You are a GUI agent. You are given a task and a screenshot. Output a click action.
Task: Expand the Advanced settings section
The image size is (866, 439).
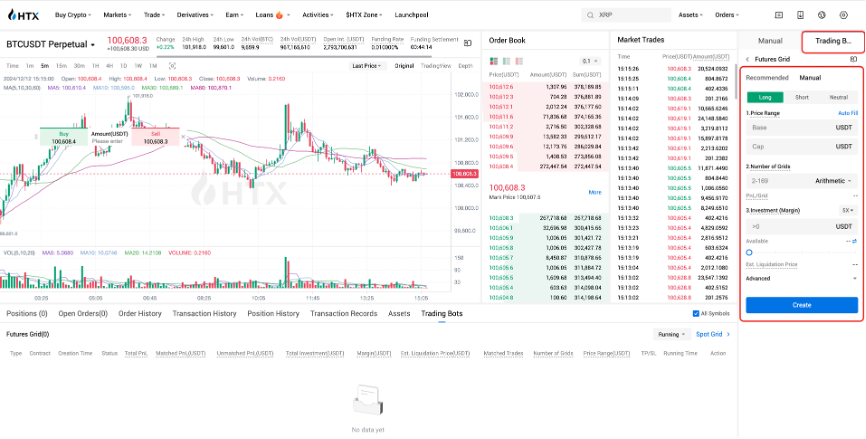tap(801, 278)
